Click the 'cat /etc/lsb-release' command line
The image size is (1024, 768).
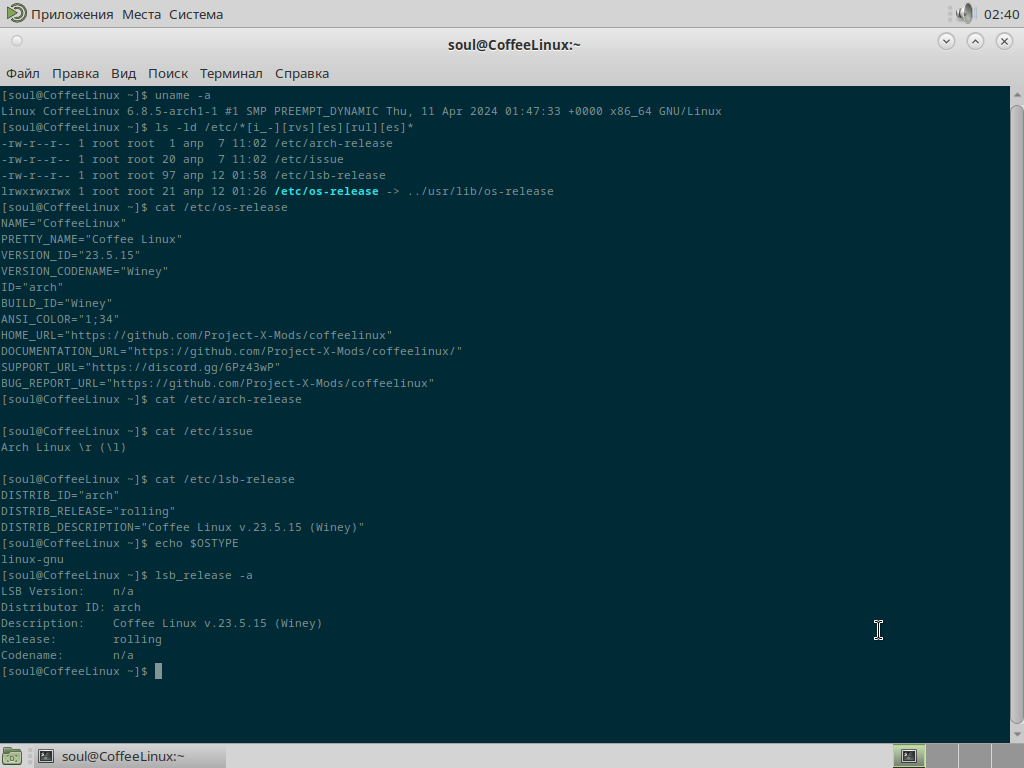point(148,479)
